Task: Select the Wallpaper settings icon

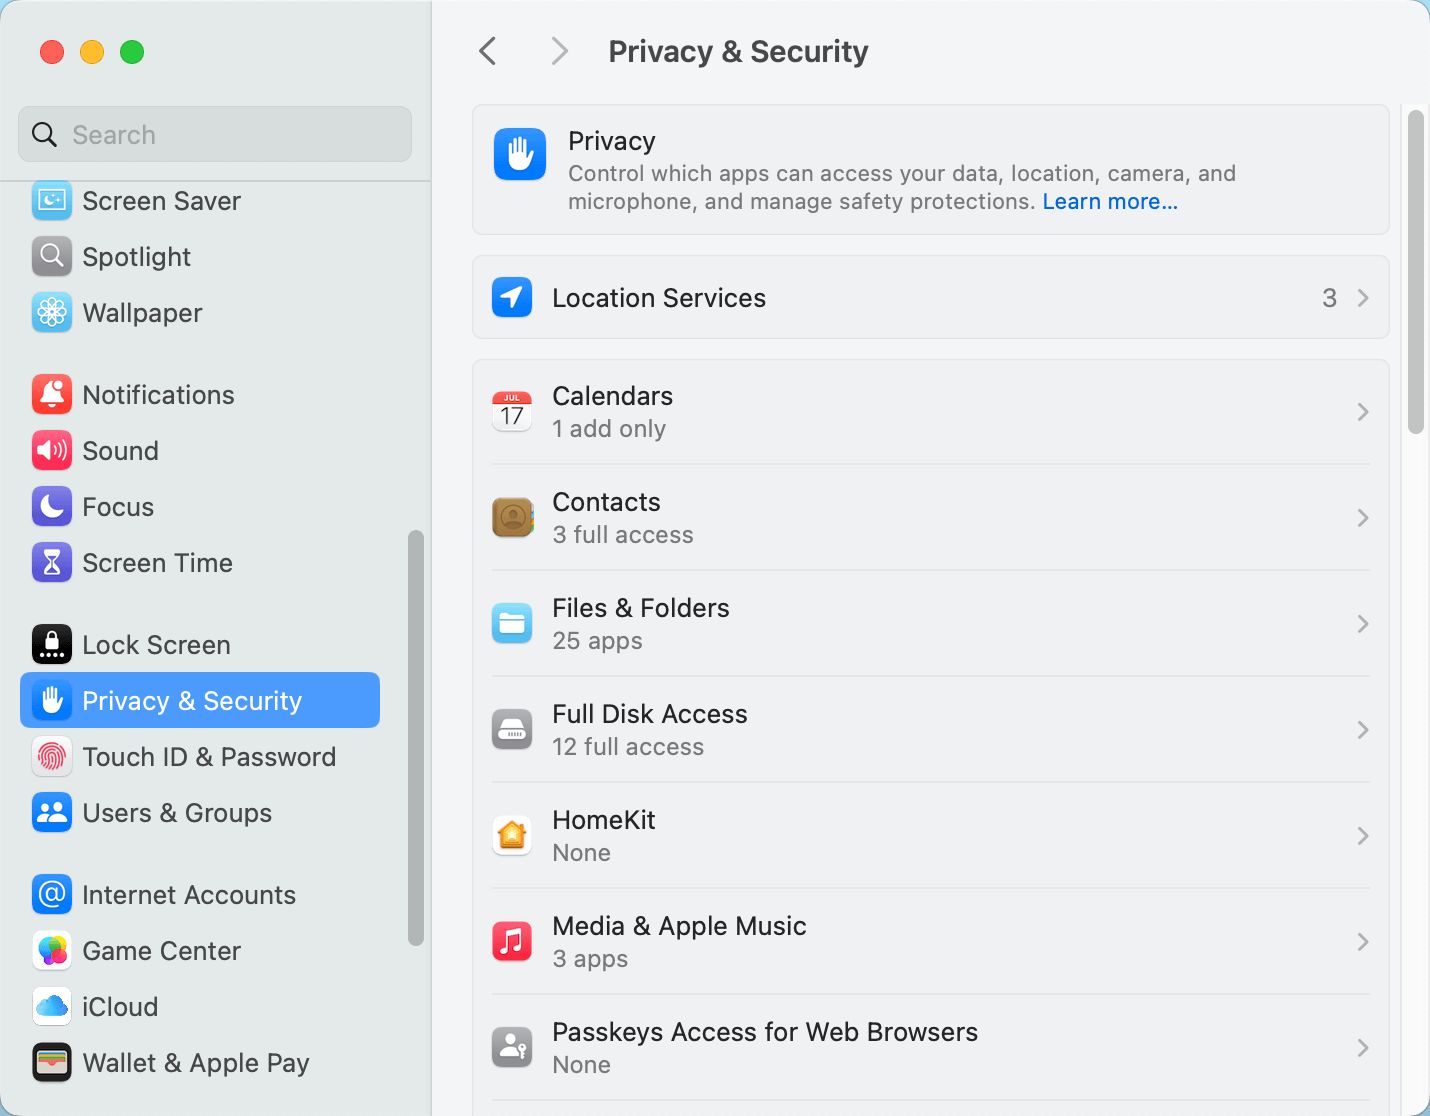Action: [x=52, y=312]
